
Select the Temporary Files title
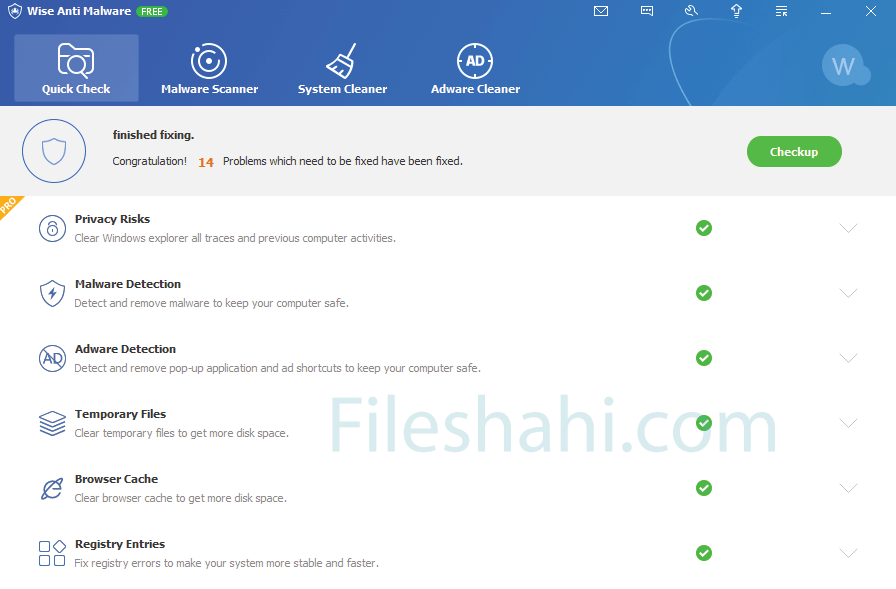120,414
